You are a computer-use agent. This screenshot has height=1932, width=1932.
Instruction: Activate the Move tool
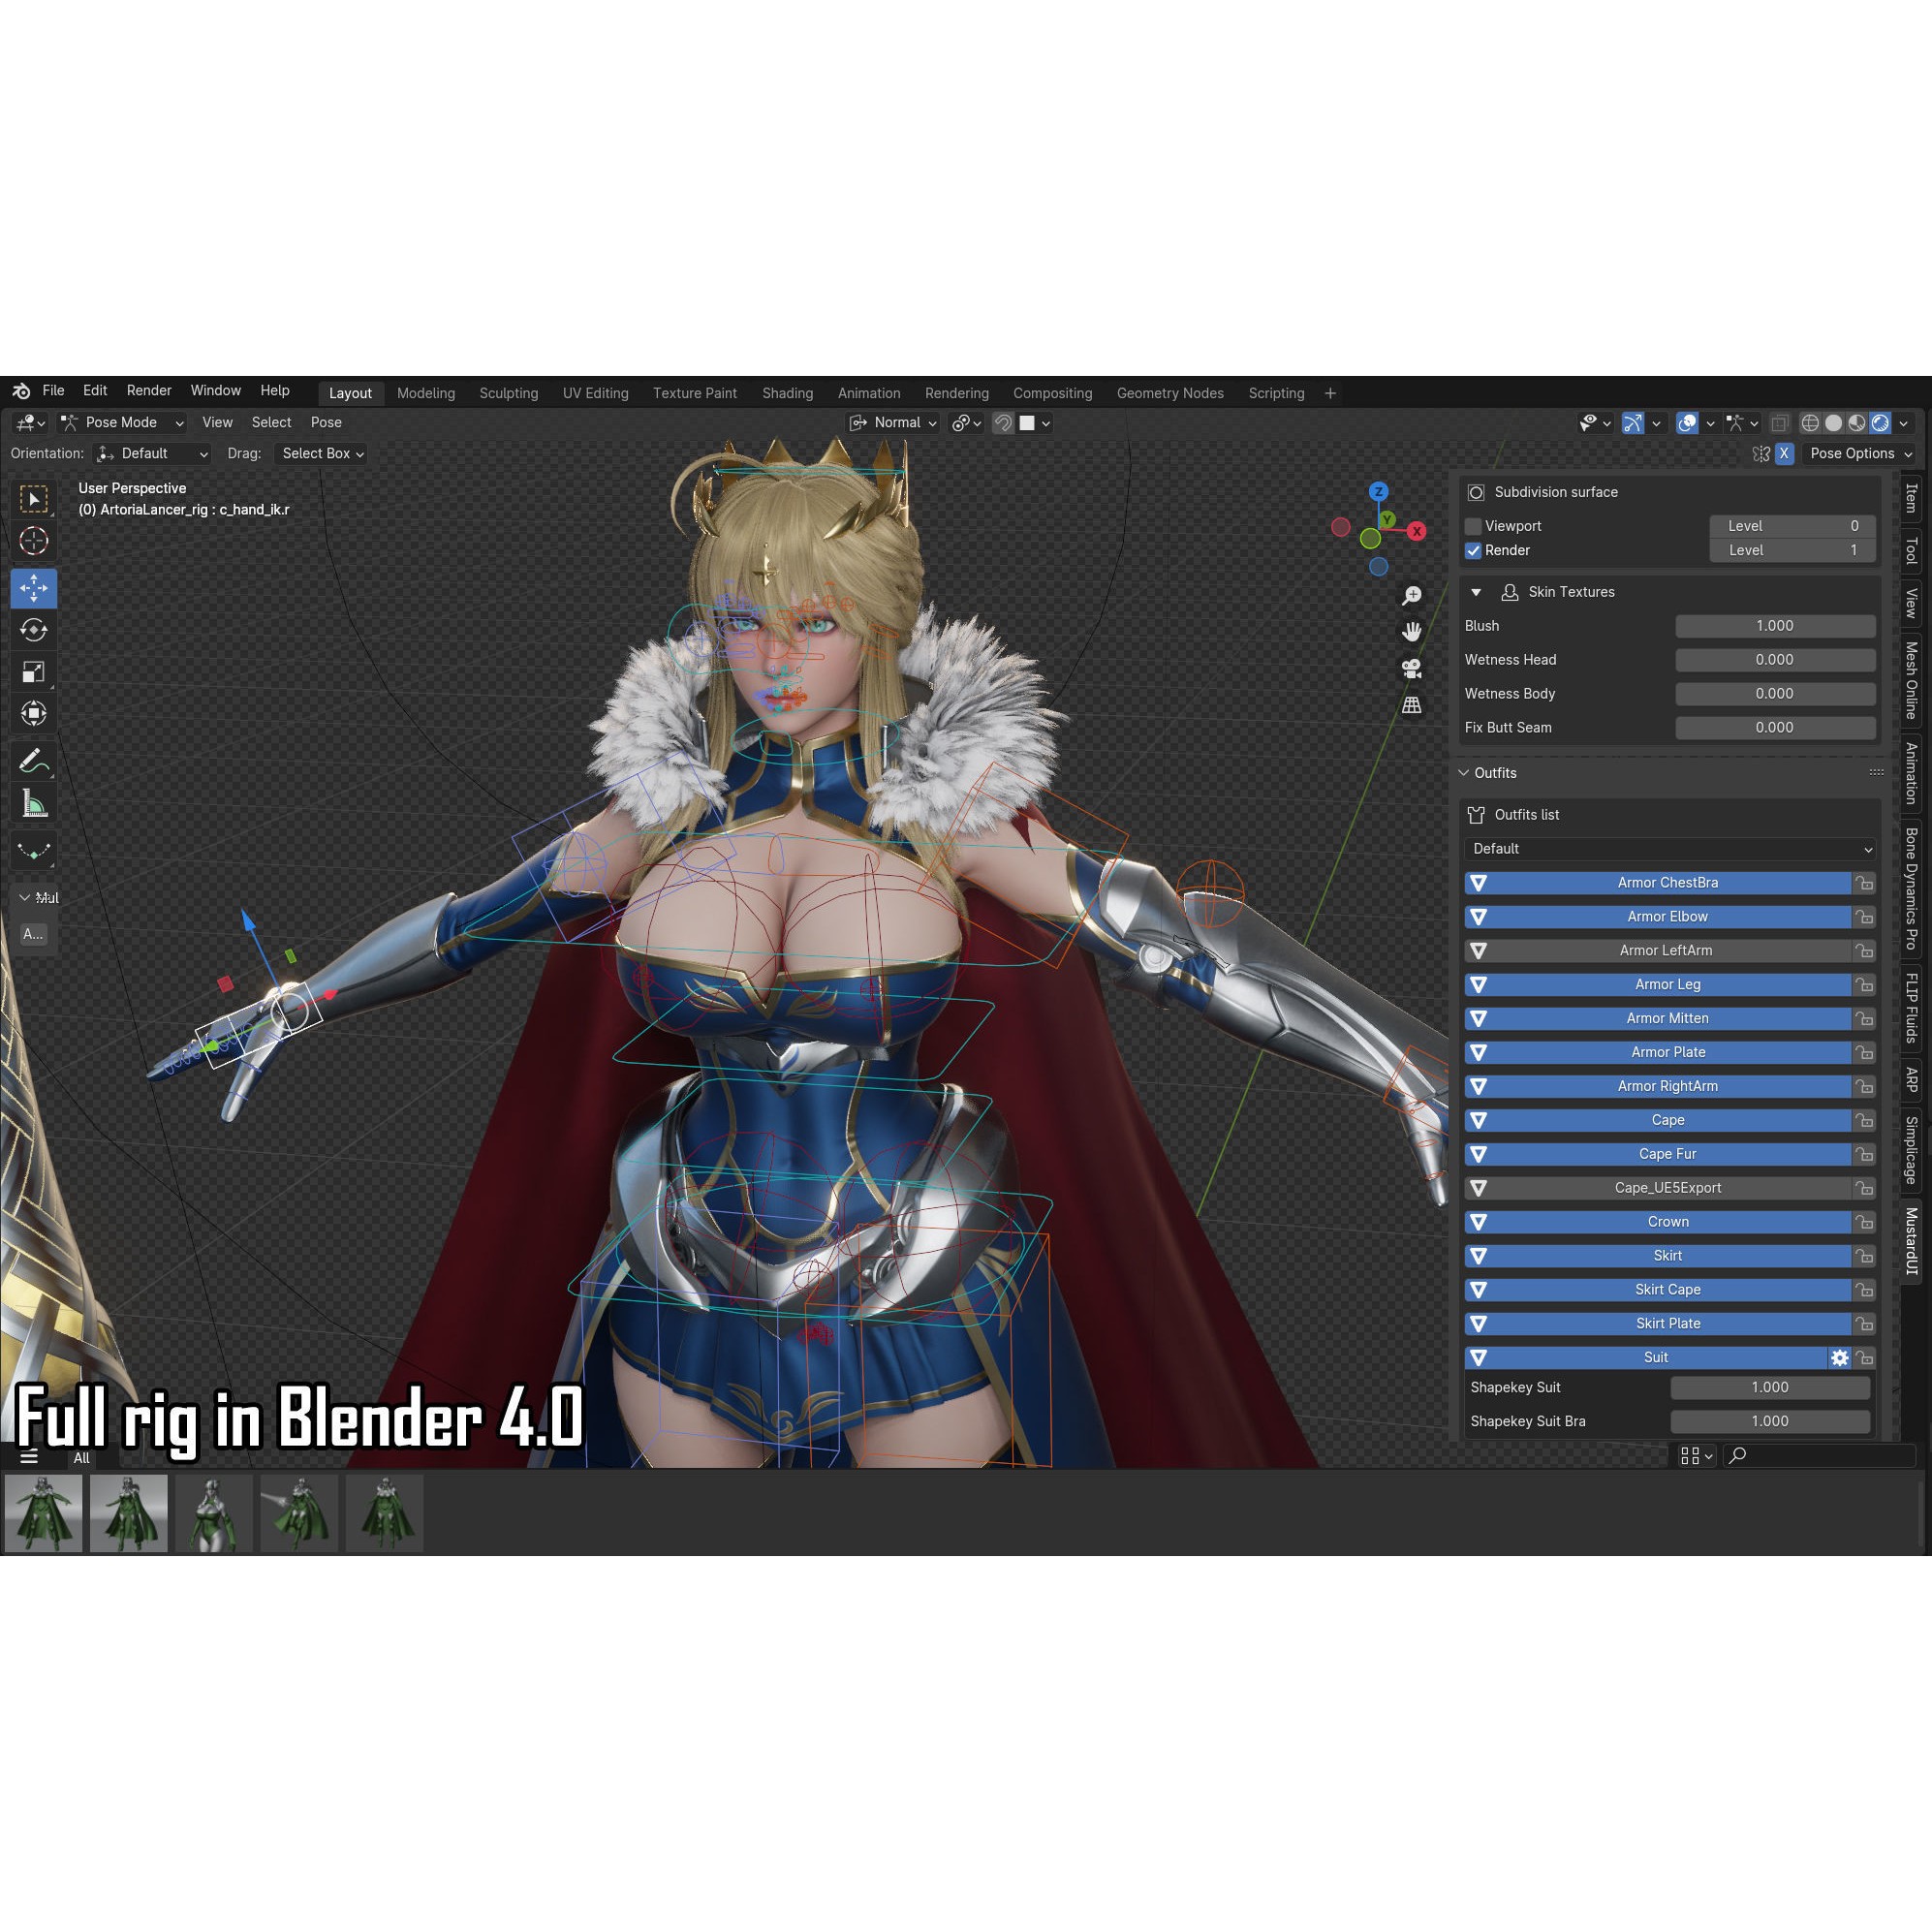pyautogui.click(x=35, y=589)
